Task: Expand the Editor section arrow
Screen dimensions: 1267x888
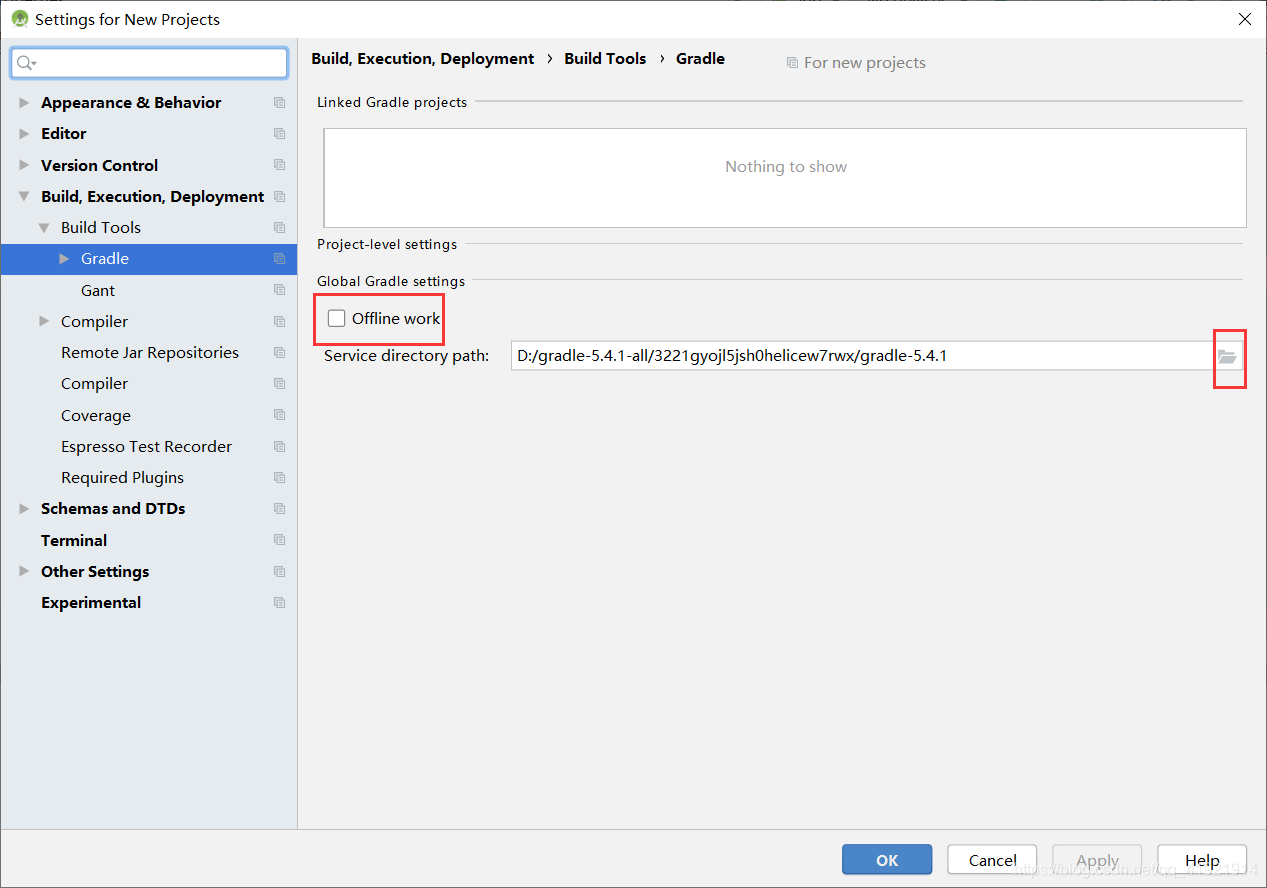Action: click(24, 134)
